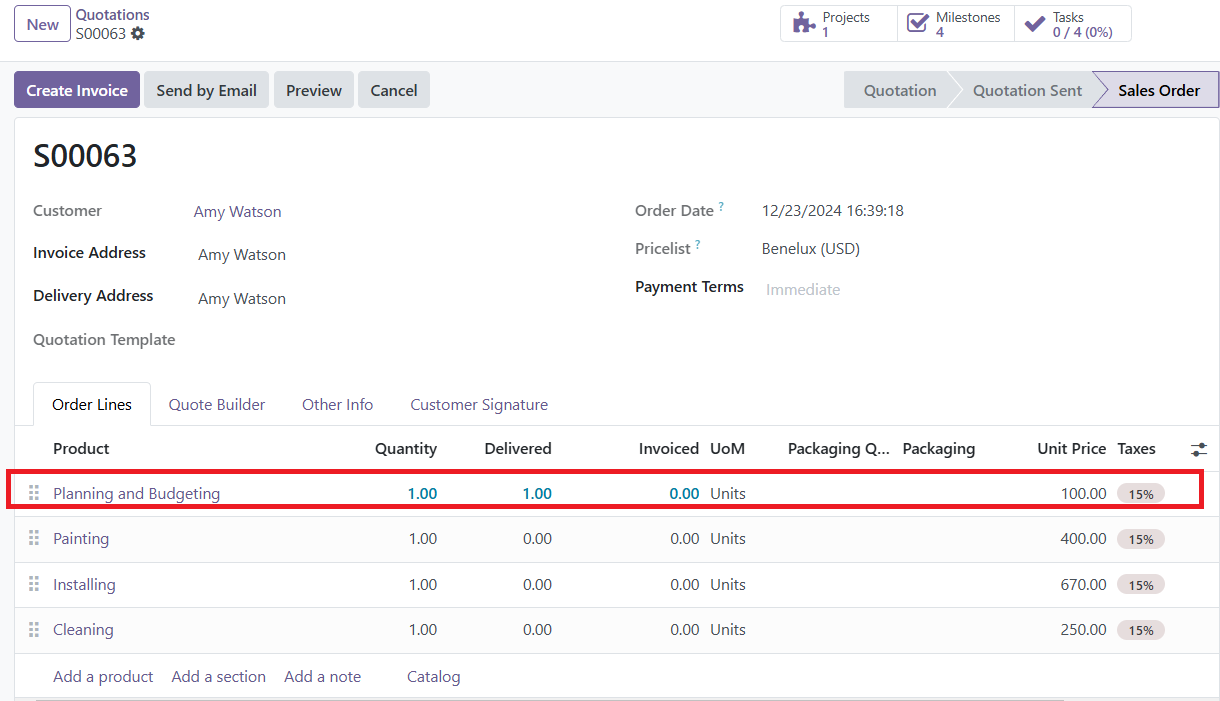Grab the Cleaning row drag handle

(34, 629)
